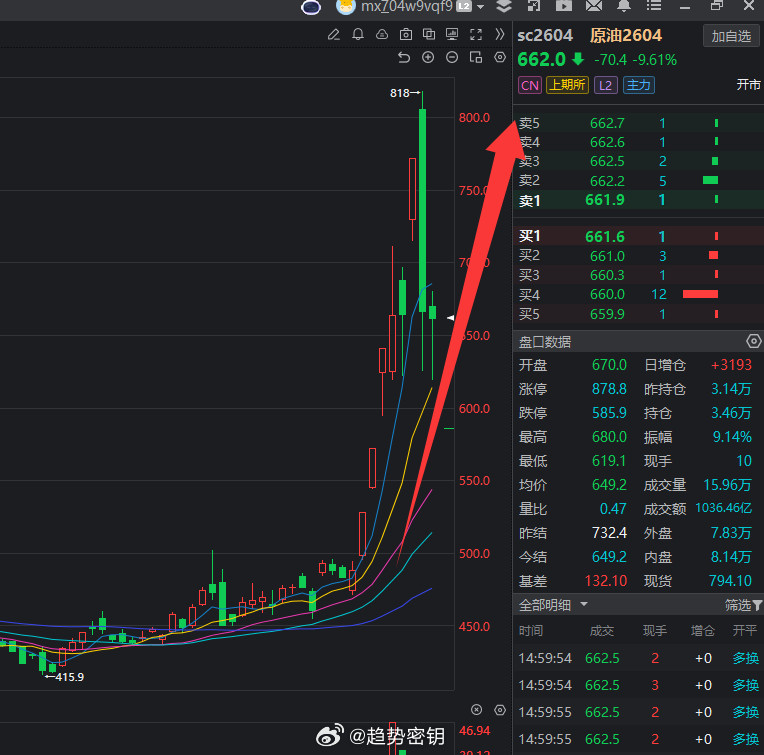Open chart settings hexagon icon

point(500,58)
